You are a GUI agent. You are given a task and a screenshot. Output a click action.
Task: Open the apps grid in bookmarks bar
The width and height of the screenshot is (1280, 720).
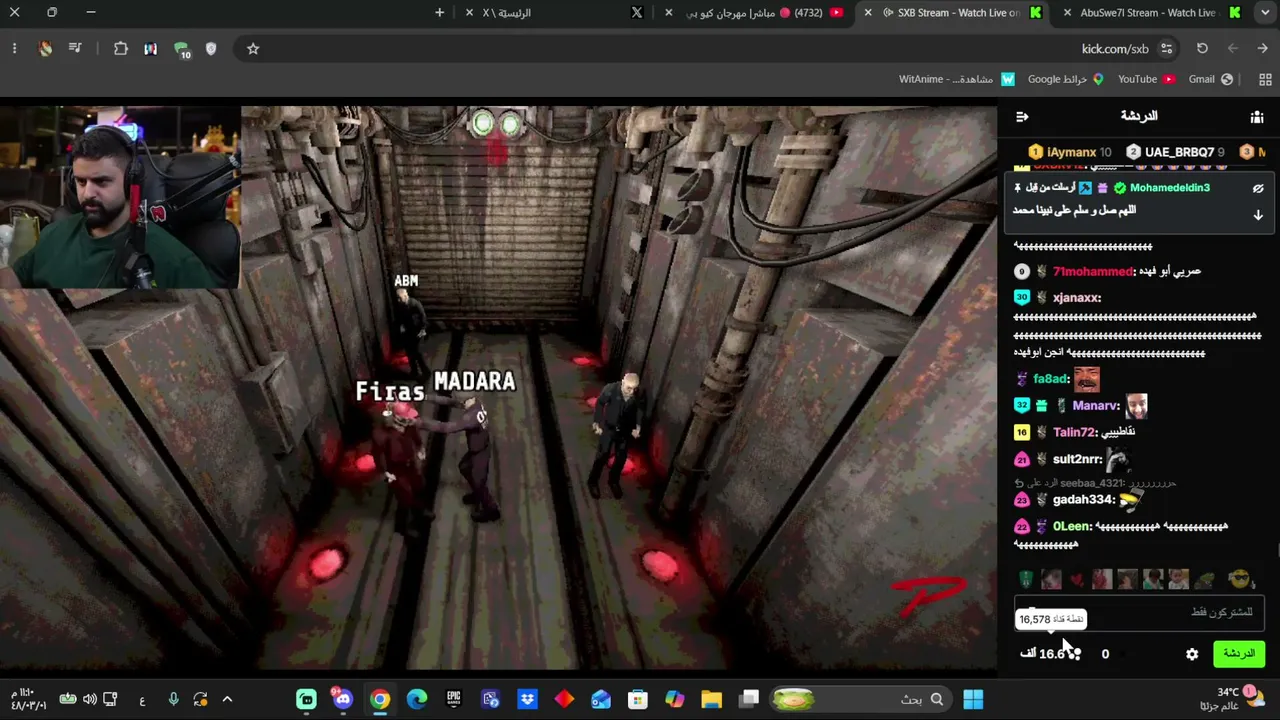coord(1265,79)
